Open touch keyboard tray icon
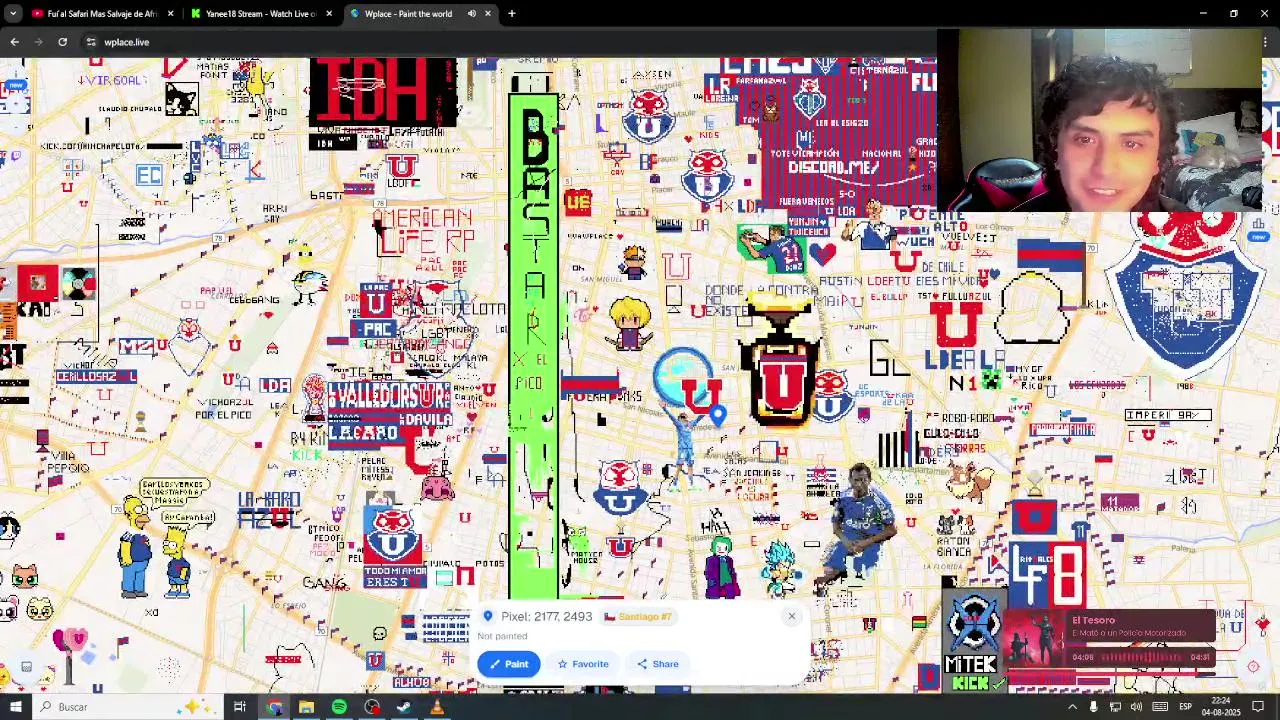 [x=1160, y=707]
